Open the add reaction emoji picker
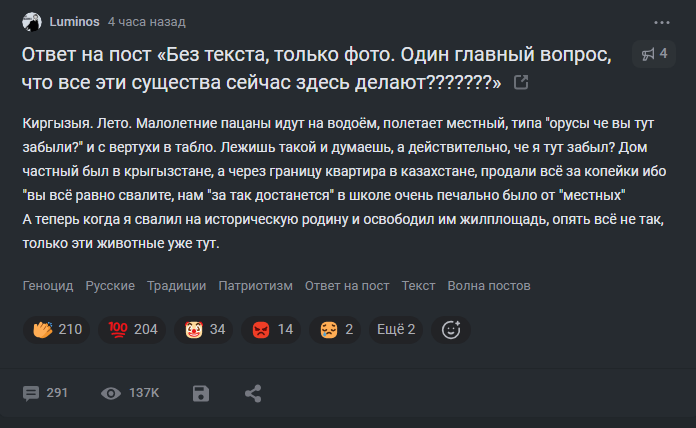 [451, 330]
